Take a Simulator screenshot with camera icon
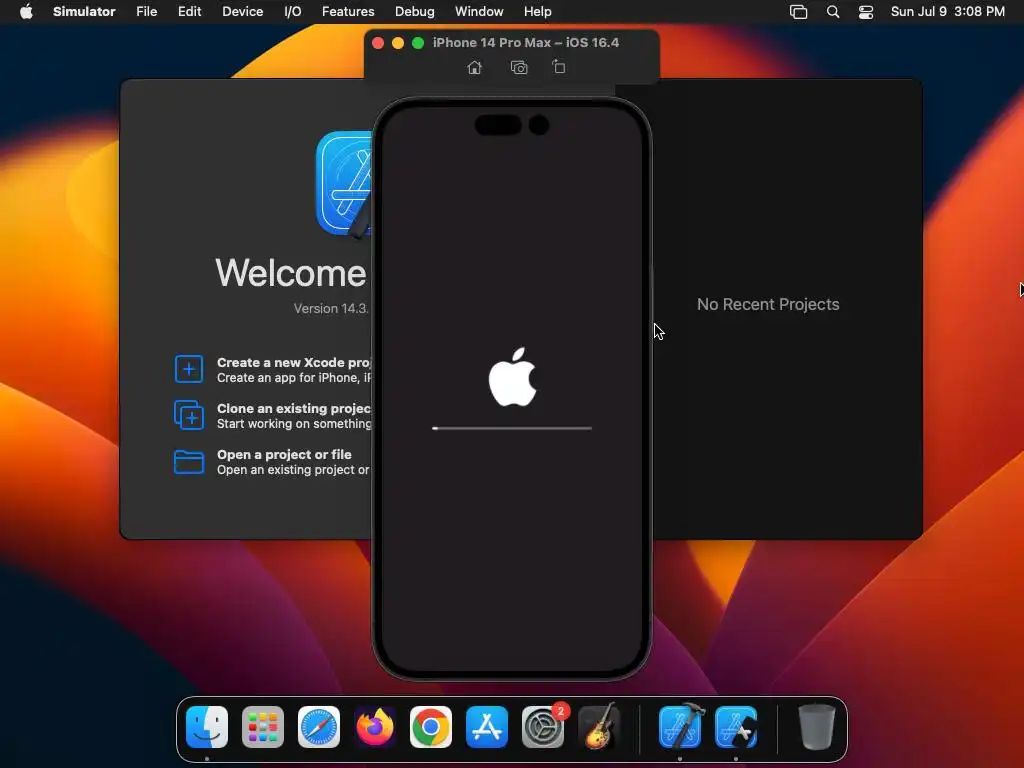The image size is (1024, 768). (x=519, y=67)
